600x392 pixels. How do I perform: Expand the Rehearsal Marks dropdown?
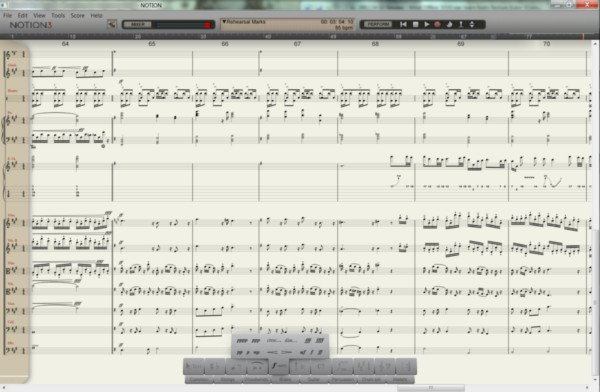pos(244,22)
